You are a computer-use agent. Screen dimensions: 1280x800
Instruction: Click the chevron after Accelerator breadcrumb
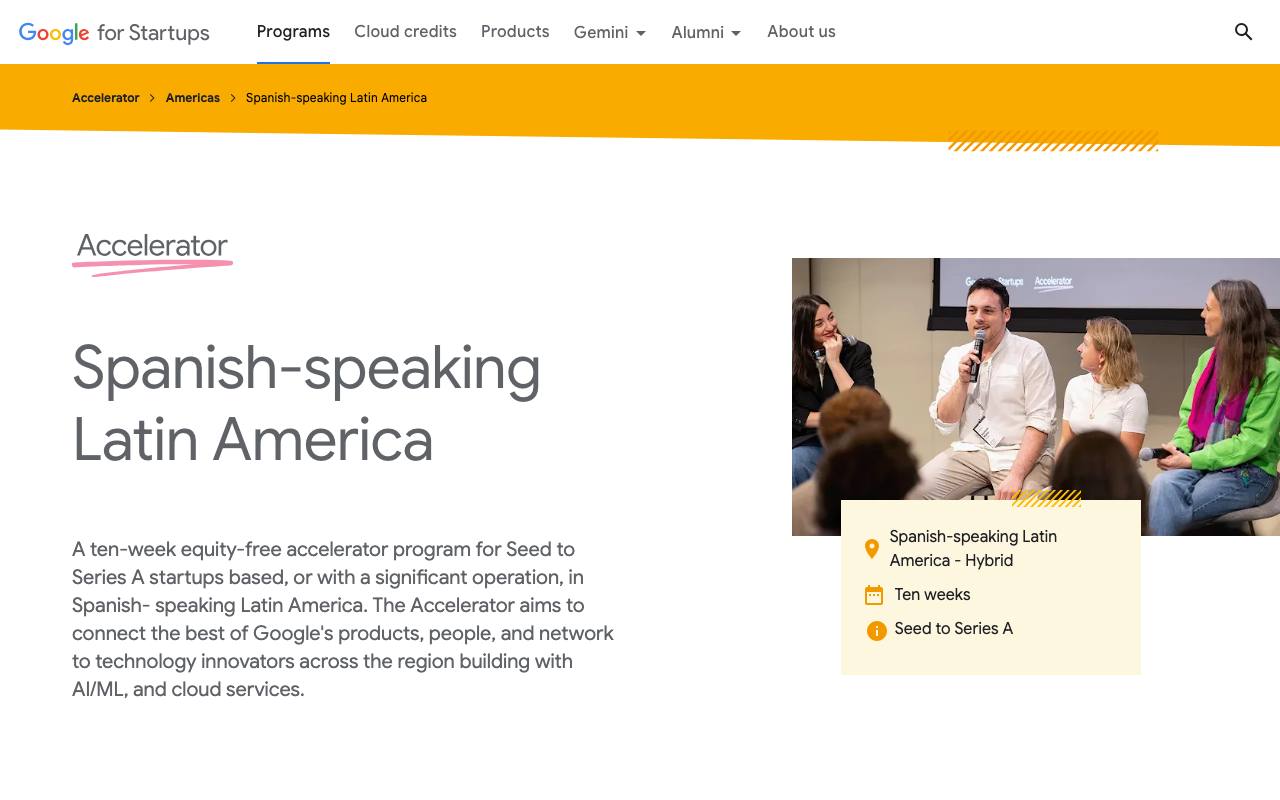coord(153,98)
